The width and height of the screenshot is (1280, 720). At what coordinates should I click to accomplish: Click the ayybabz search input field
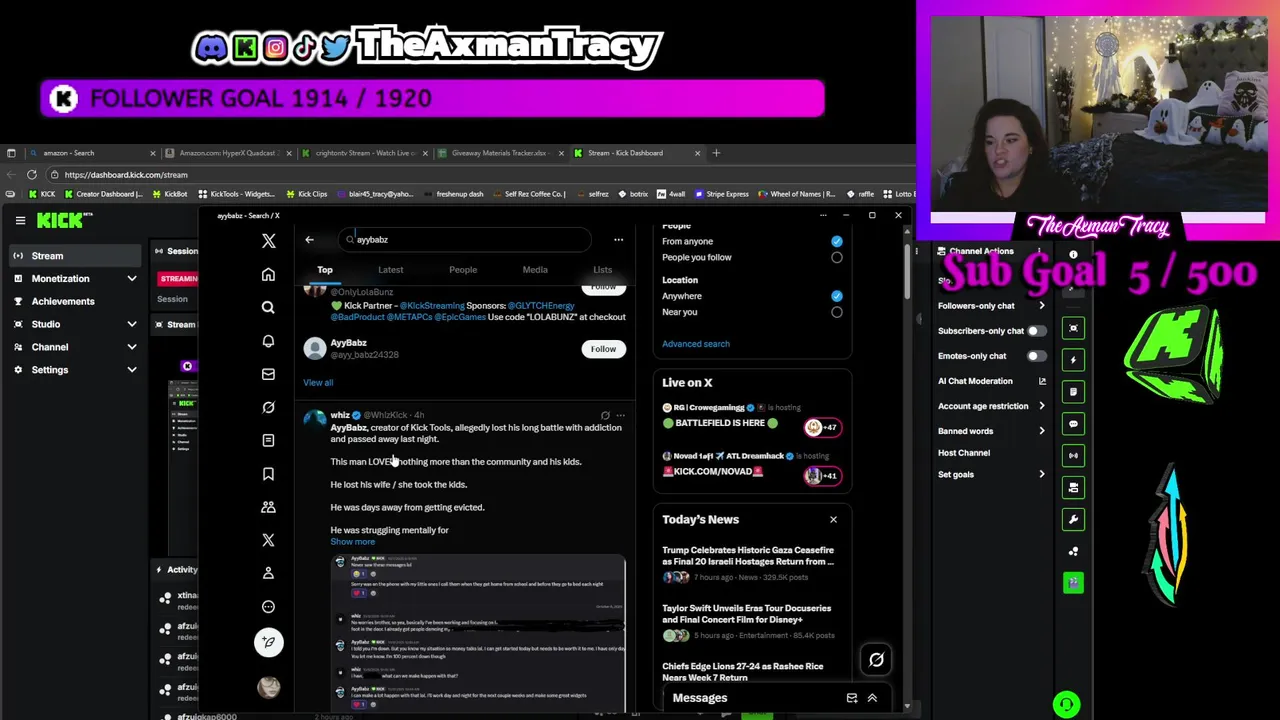coord(463,239)
